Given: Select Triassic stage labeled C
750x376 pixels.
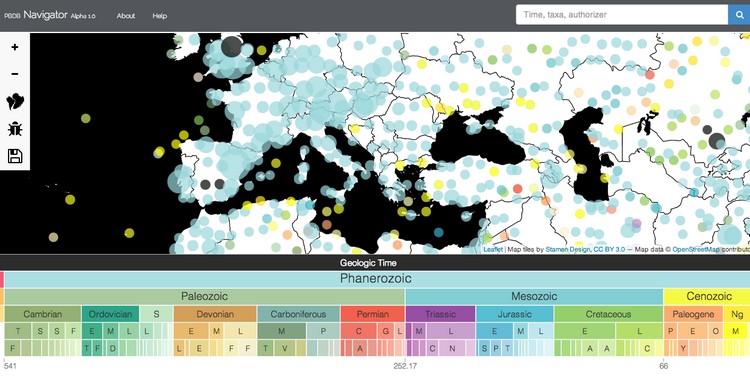Looking at the screenshot, I should click(x=432, y=348).
